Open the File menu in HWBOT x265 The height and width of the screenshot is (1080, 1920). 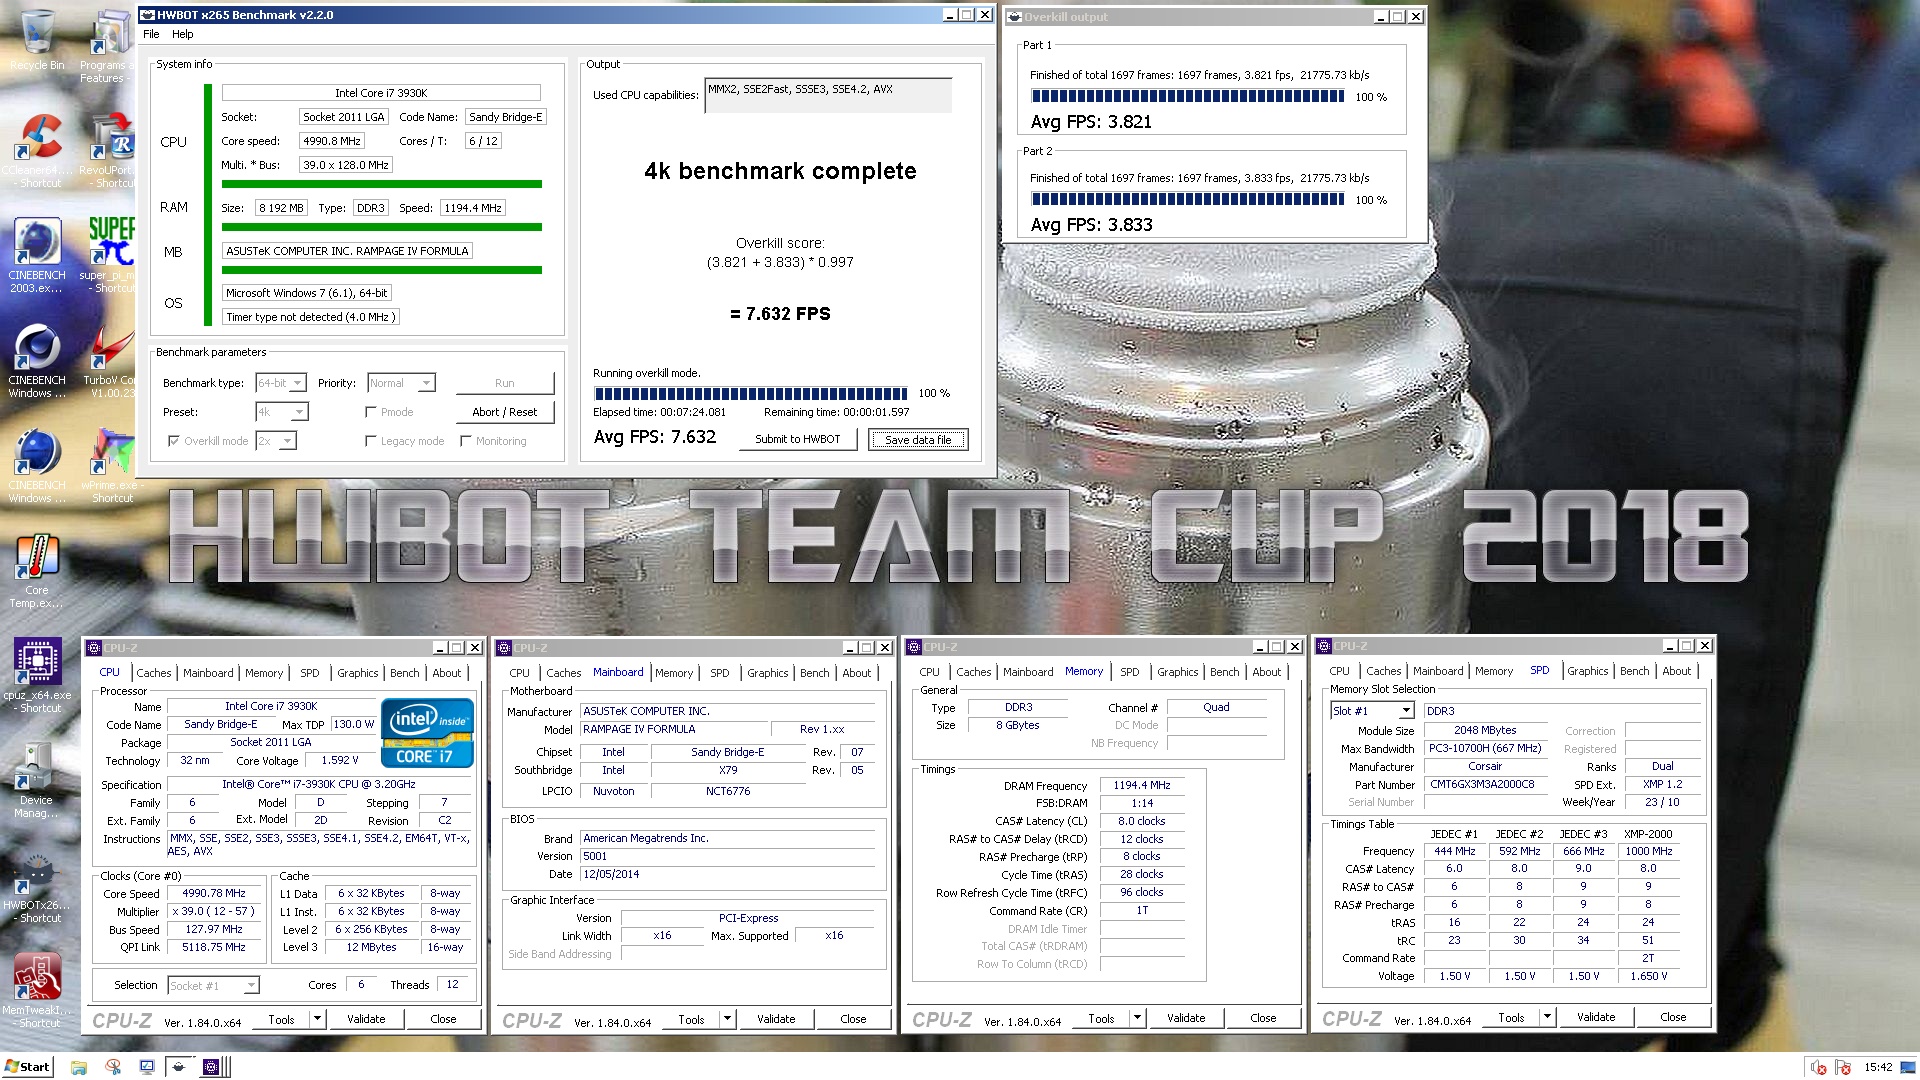pyautogui.click(x=151, y=34)
